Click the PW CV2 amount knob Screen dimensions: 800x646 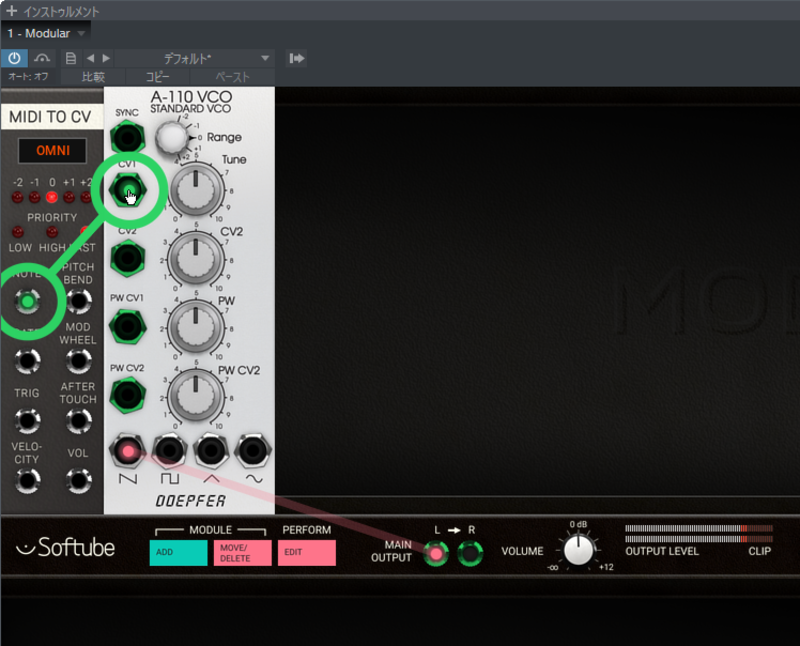196,396
